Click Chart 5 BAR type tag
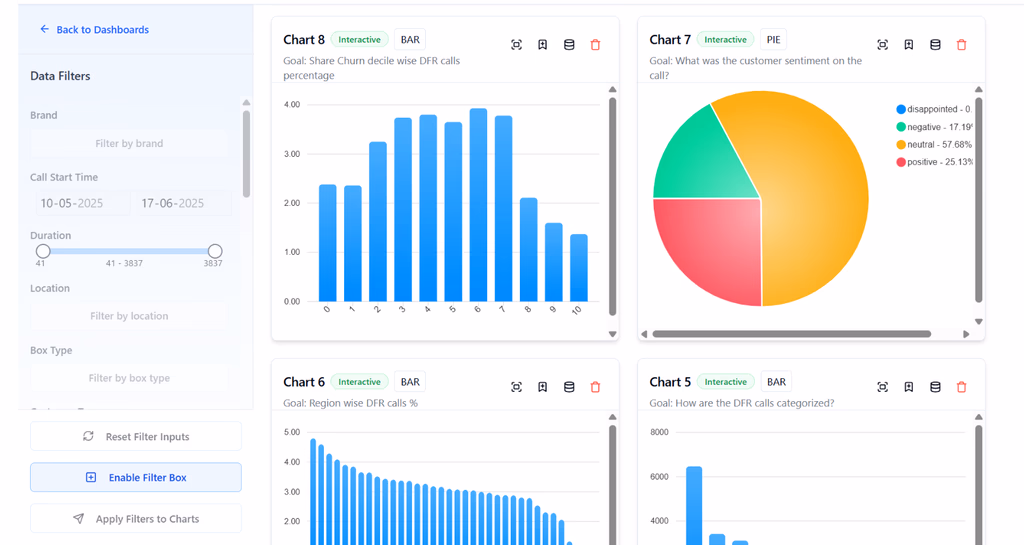1024x545 pixels. (x=776, y=382)
